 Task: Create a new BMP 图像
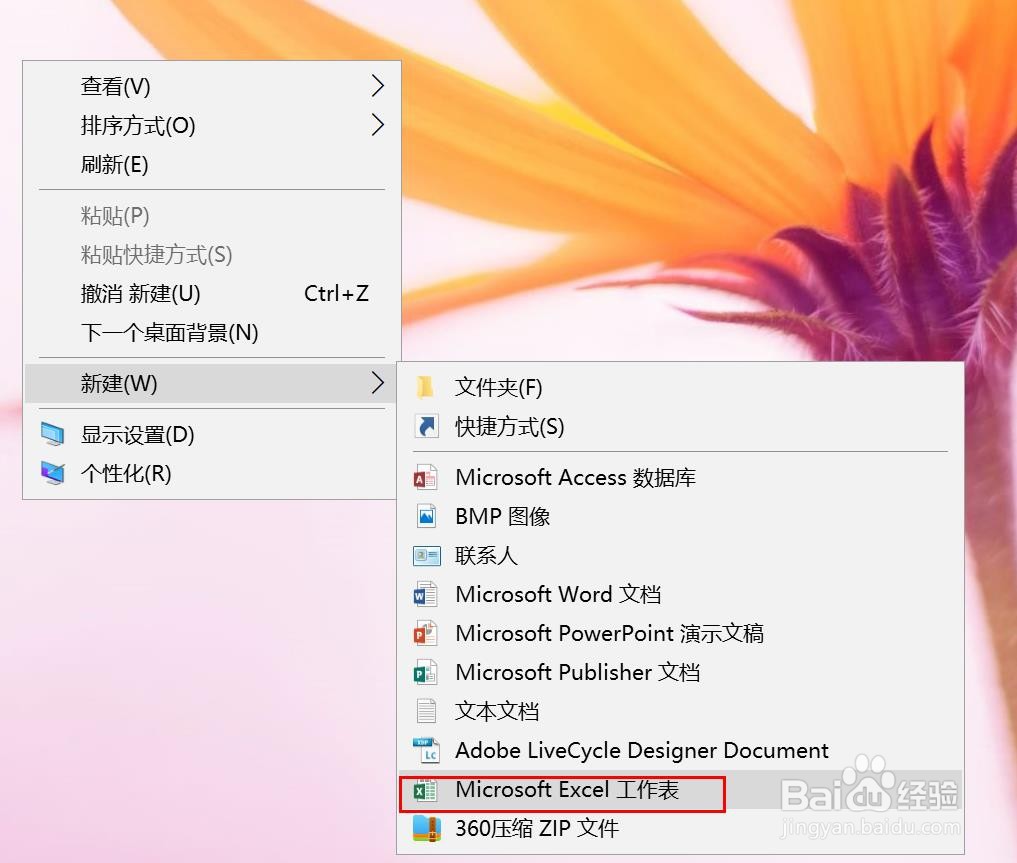(x=680, y=517)
